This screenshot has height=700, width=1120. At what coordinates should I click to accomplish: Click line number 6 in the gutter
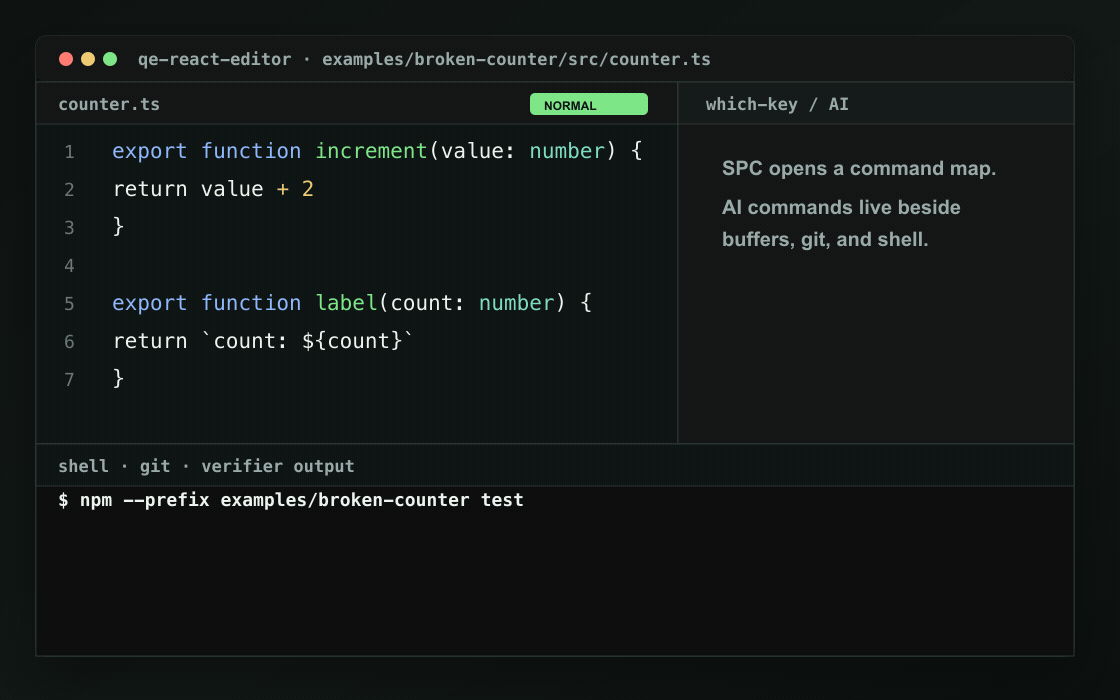point(69,341)
